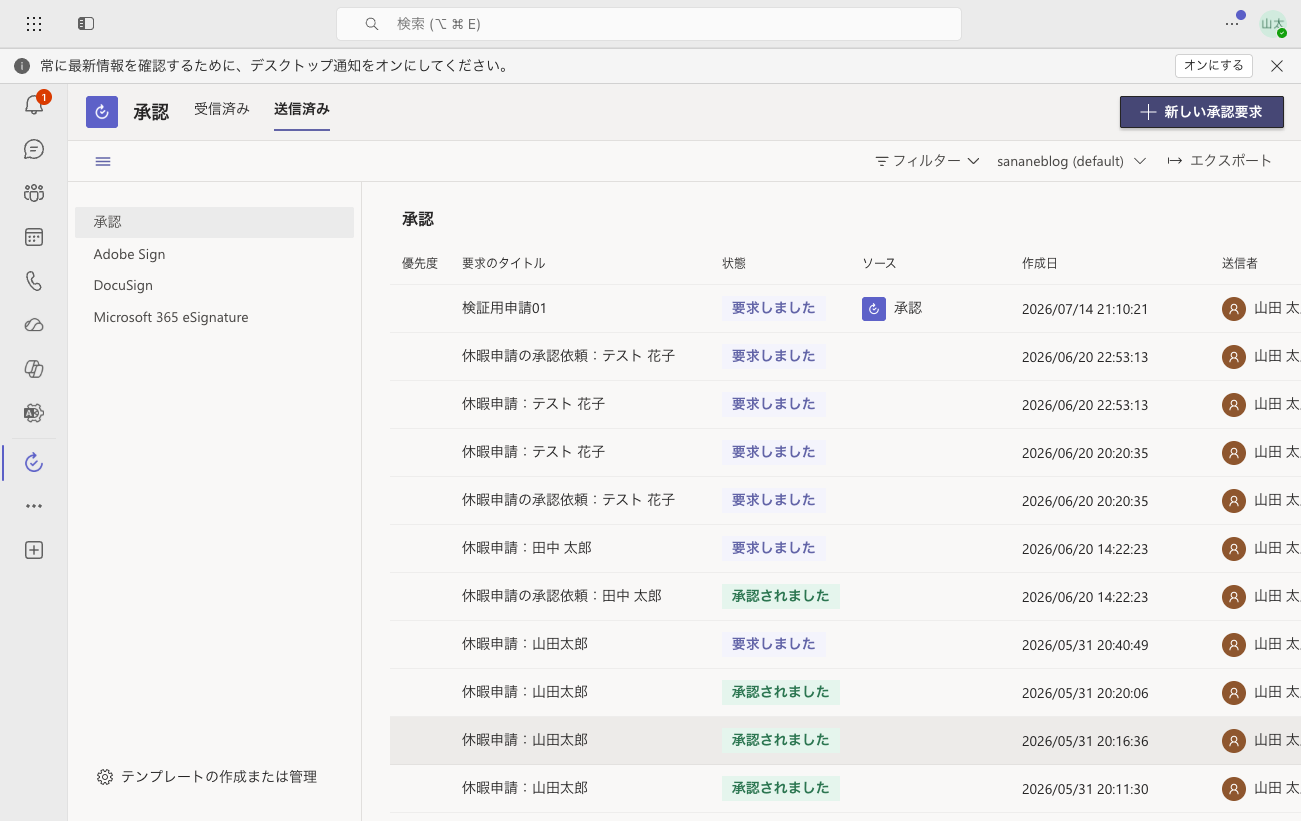Open the Activity bell notifications

click(34, 105)
